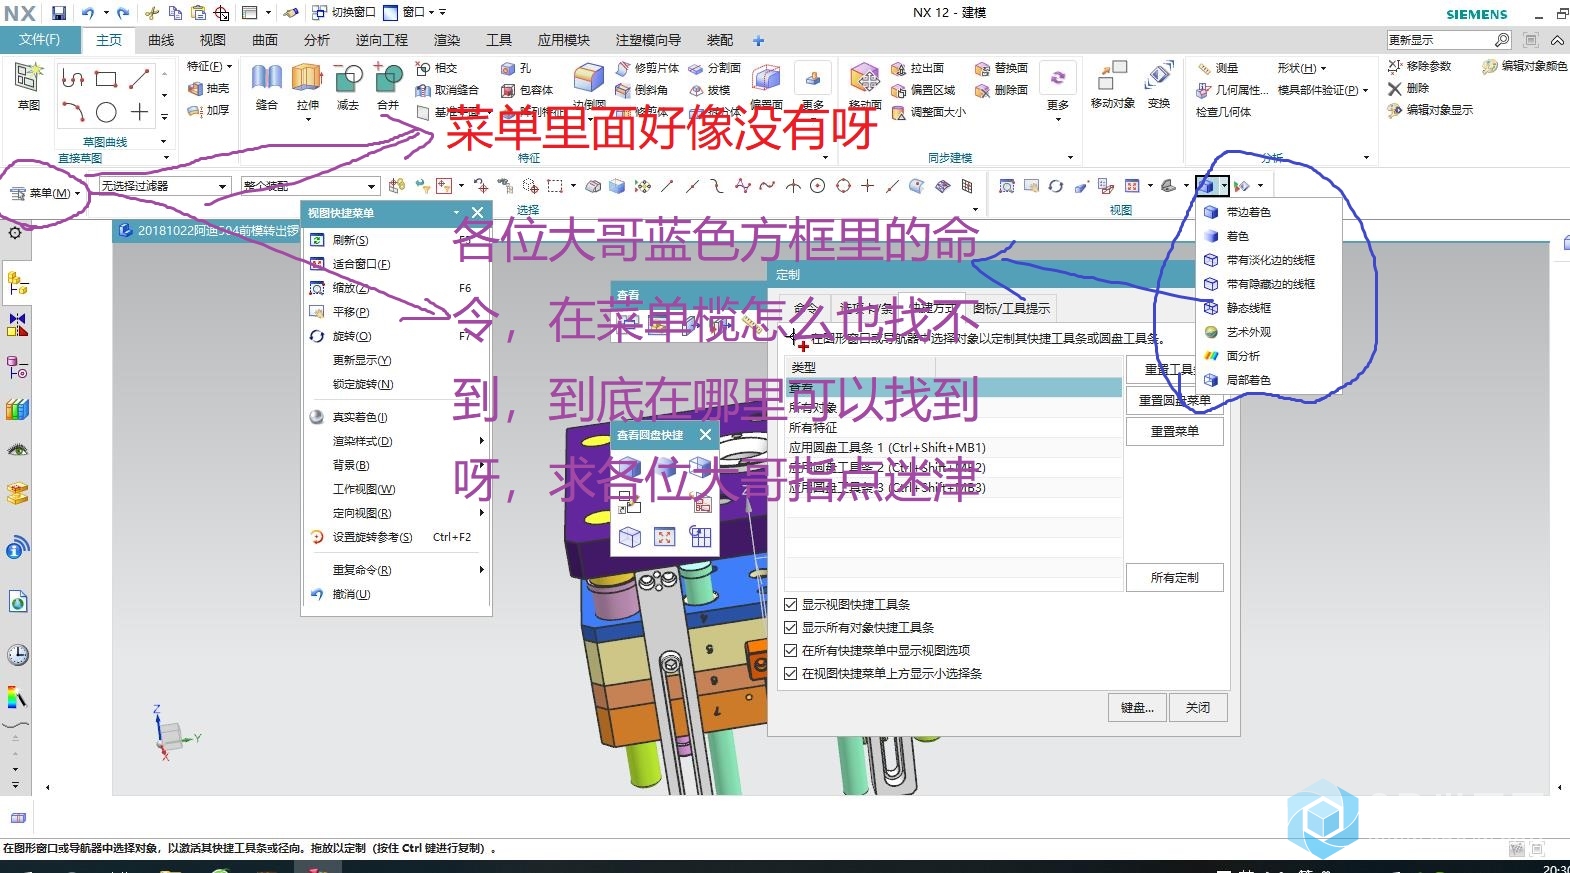Select the 拉伸 extrude icon
The height and width of the screenshot is (873, 1570).
point(307,86)
